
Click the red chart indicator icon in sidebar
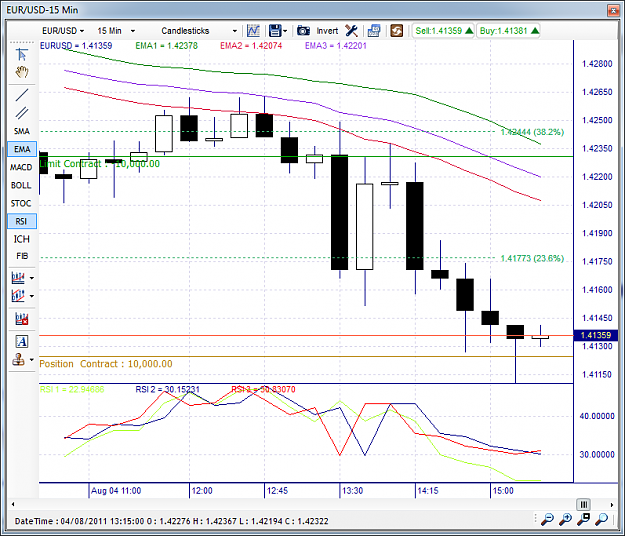[x=18, y=296]
